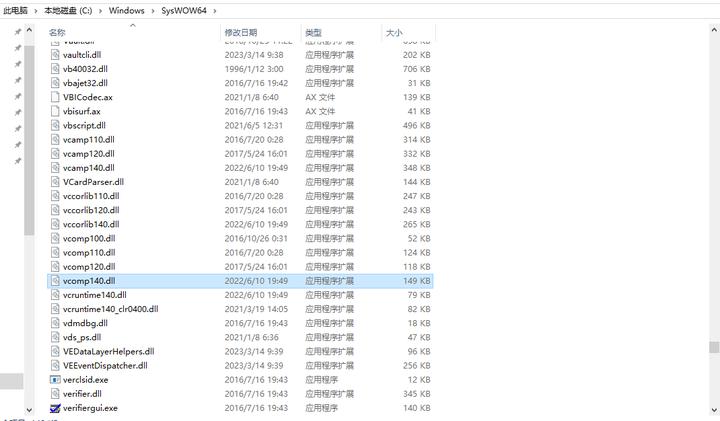Click the file name vbscript.dll
This screenshot has width=720, height=421.
84,125
